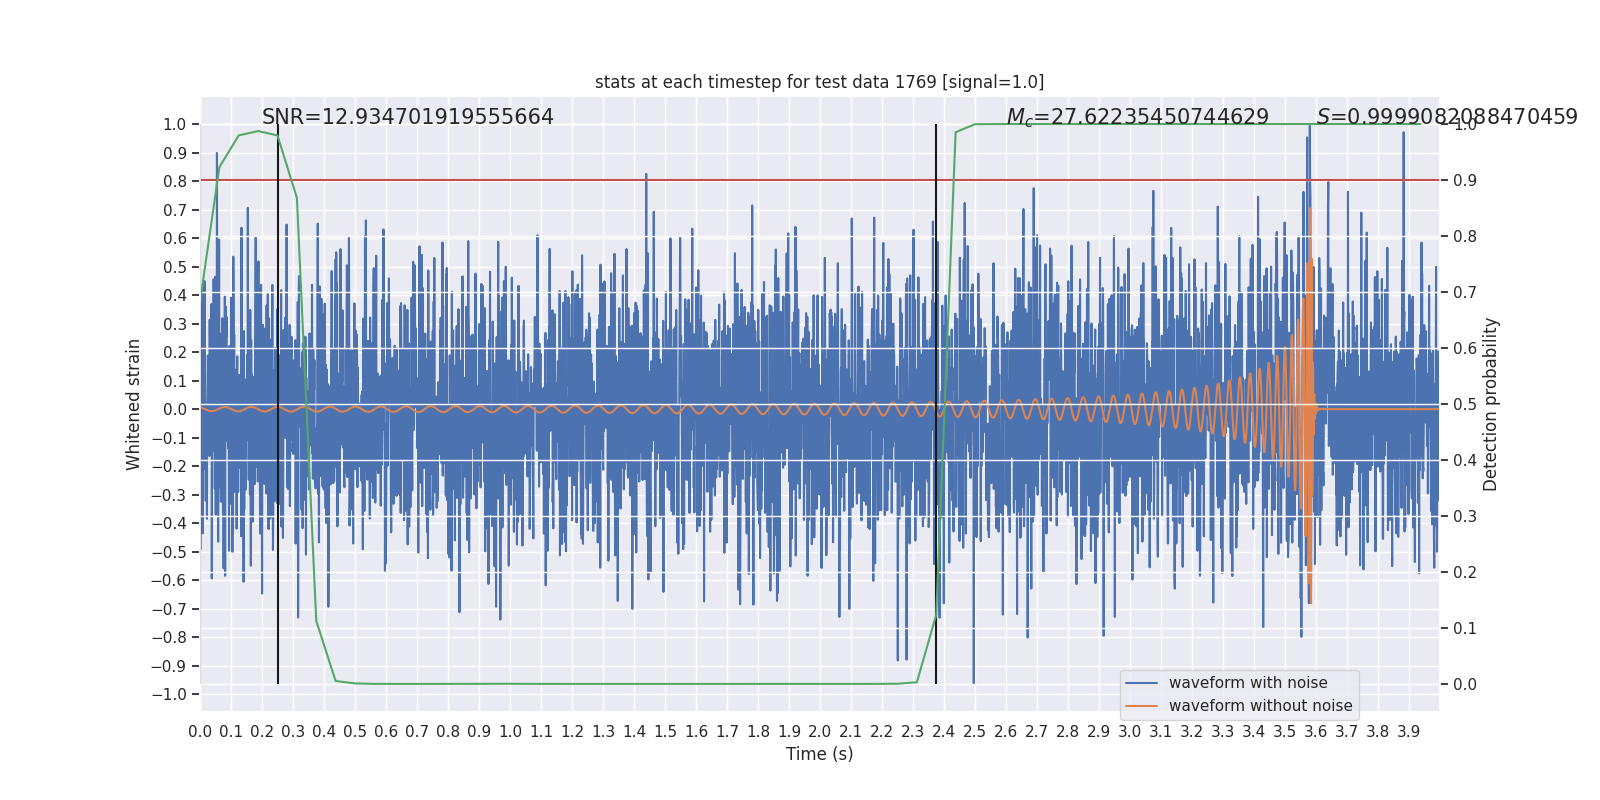Select 'waveform without noise' legend text
1600x800 pixels.
click(1260, 706)
